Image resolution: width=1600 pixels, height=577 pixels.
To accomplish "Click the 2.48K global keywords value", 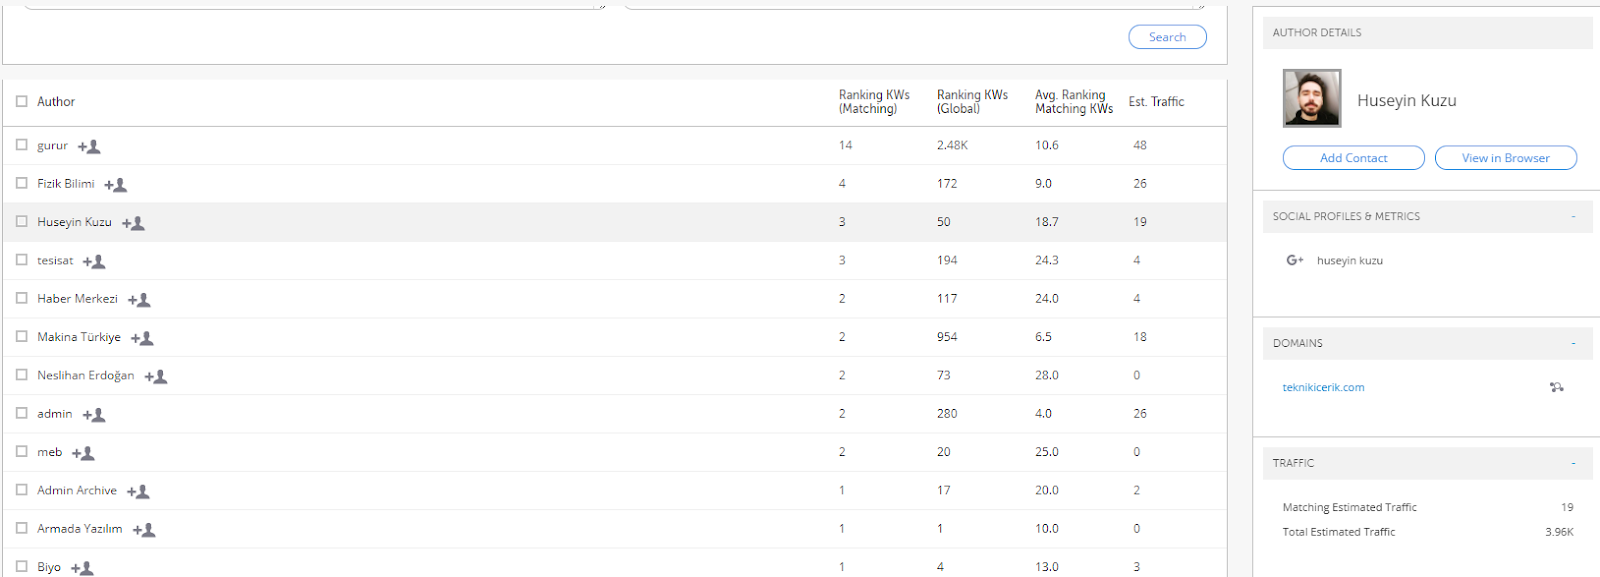I will pyautogui.click(x=952, y=145).
